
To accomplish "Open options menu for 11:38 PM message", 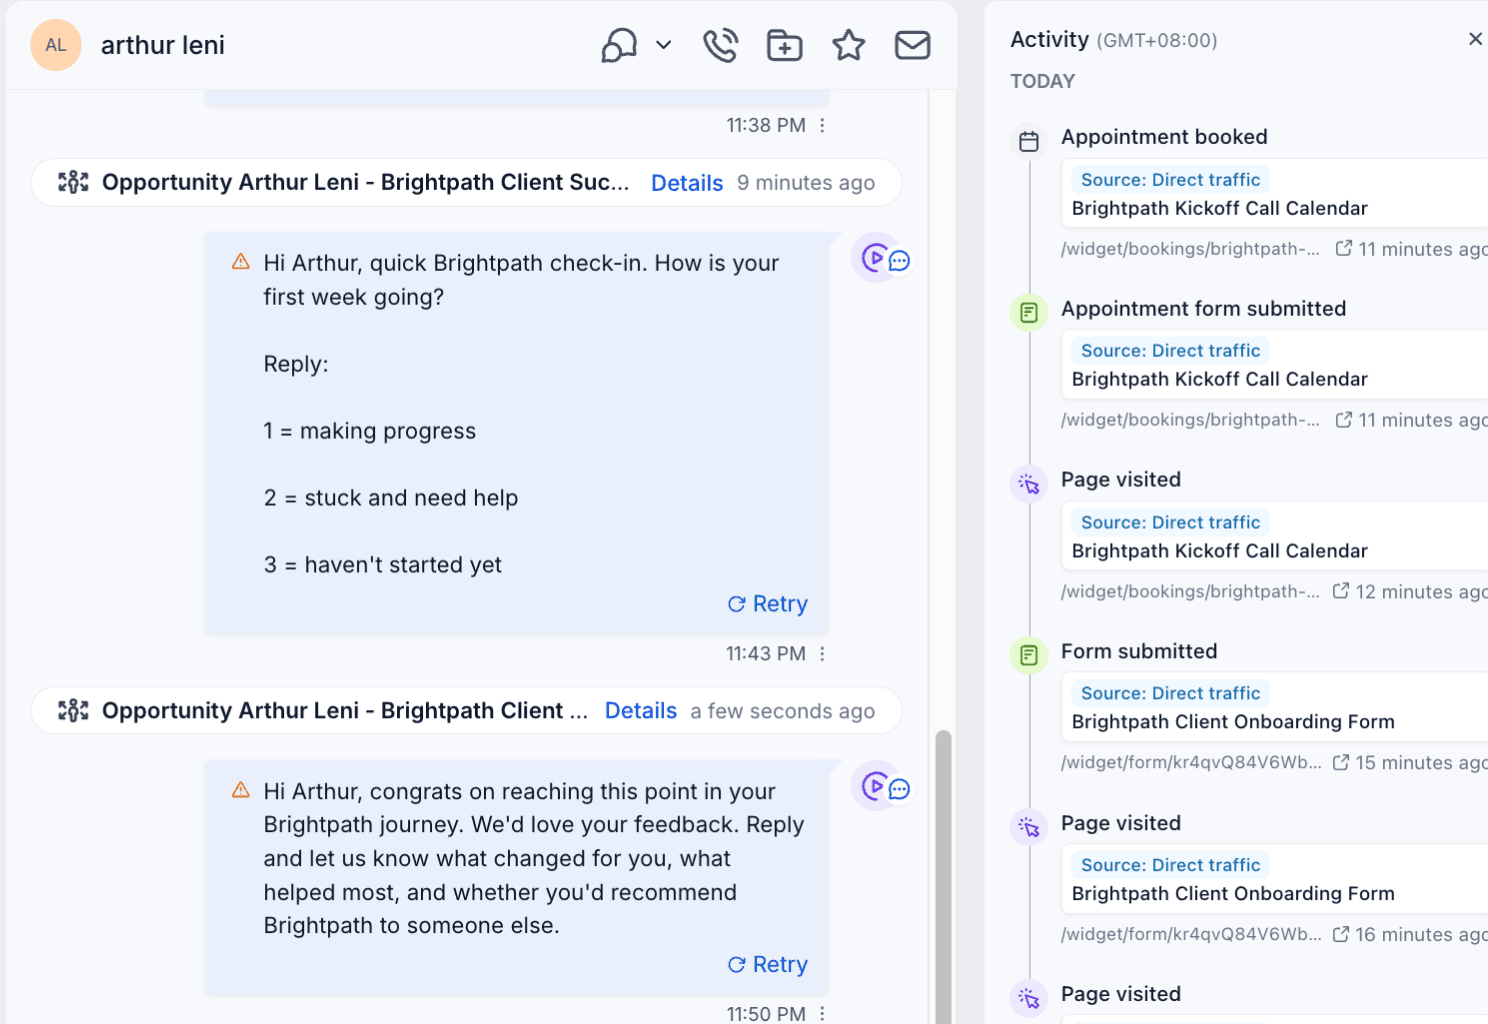I will pos(822,125).
